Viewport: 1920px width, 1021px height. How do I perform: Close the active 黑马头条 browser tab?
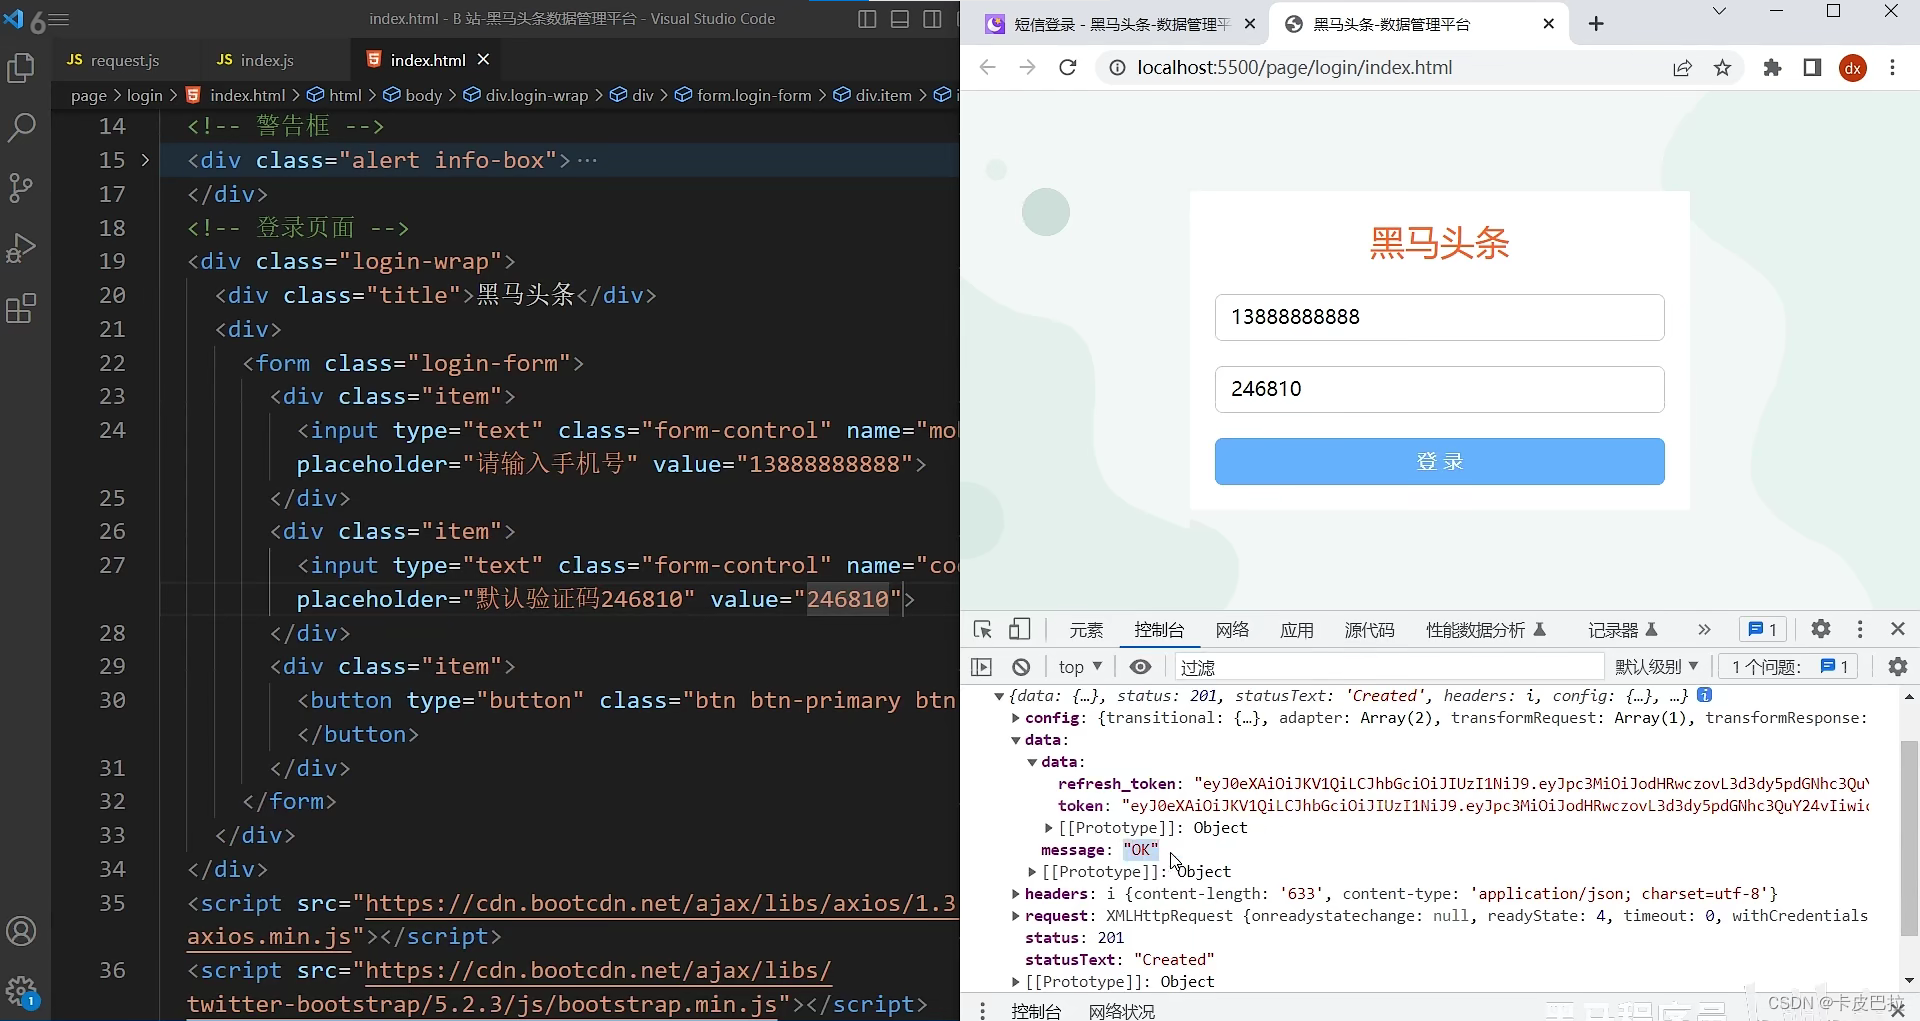coord(1549,24)
